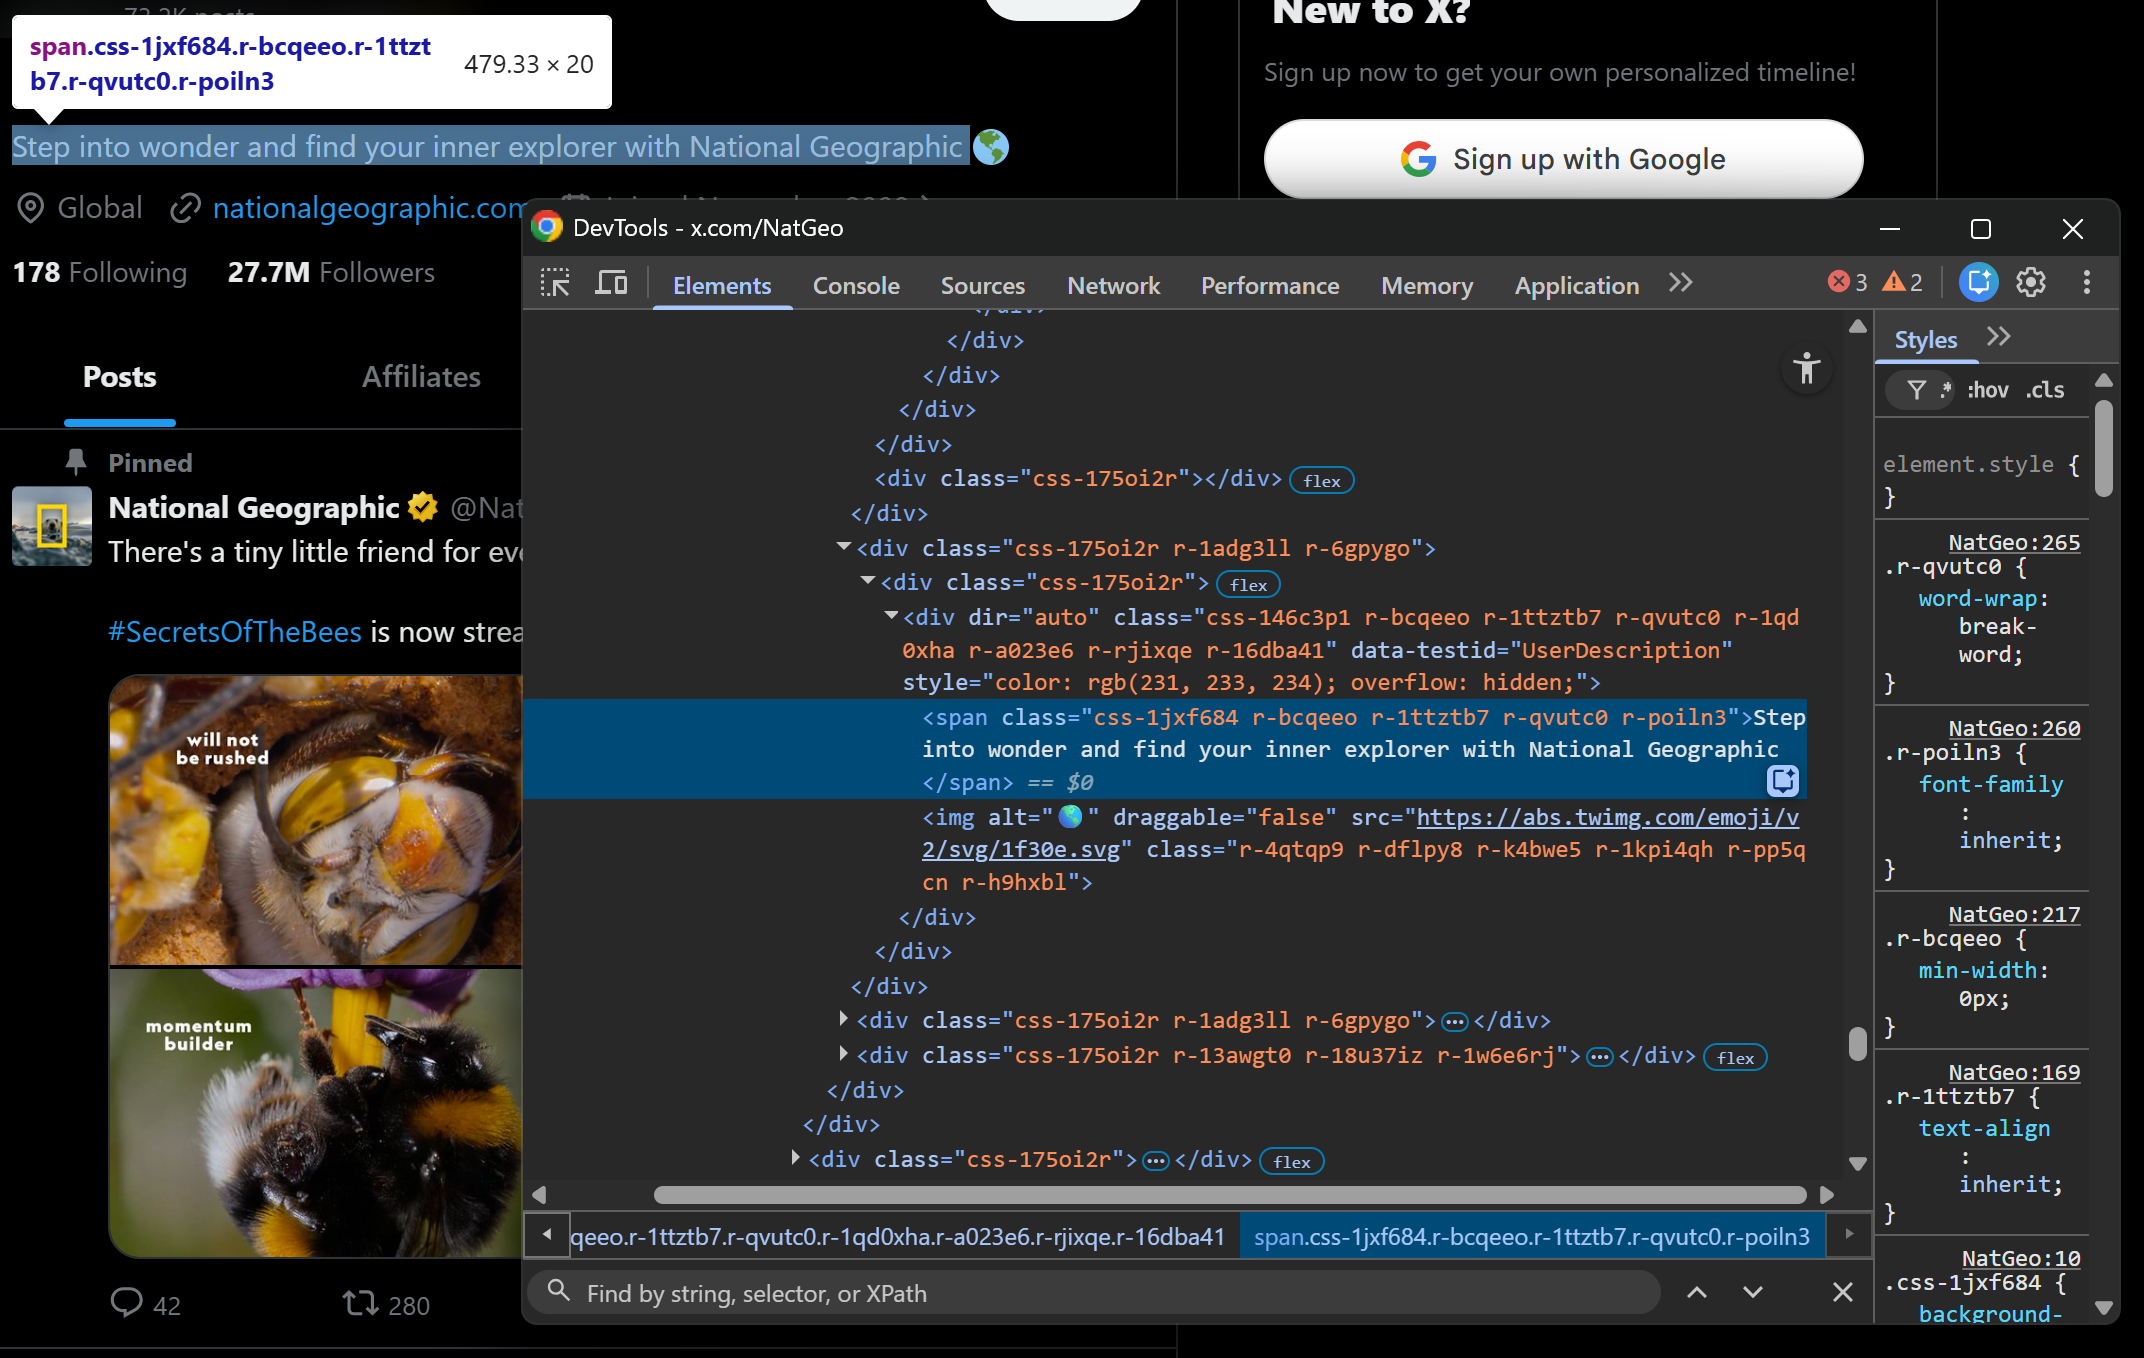Collapse div css-175oi2r r-1adg3ll r-6gpygo node
The image size is (2144, 1358).
click(844, 547)
